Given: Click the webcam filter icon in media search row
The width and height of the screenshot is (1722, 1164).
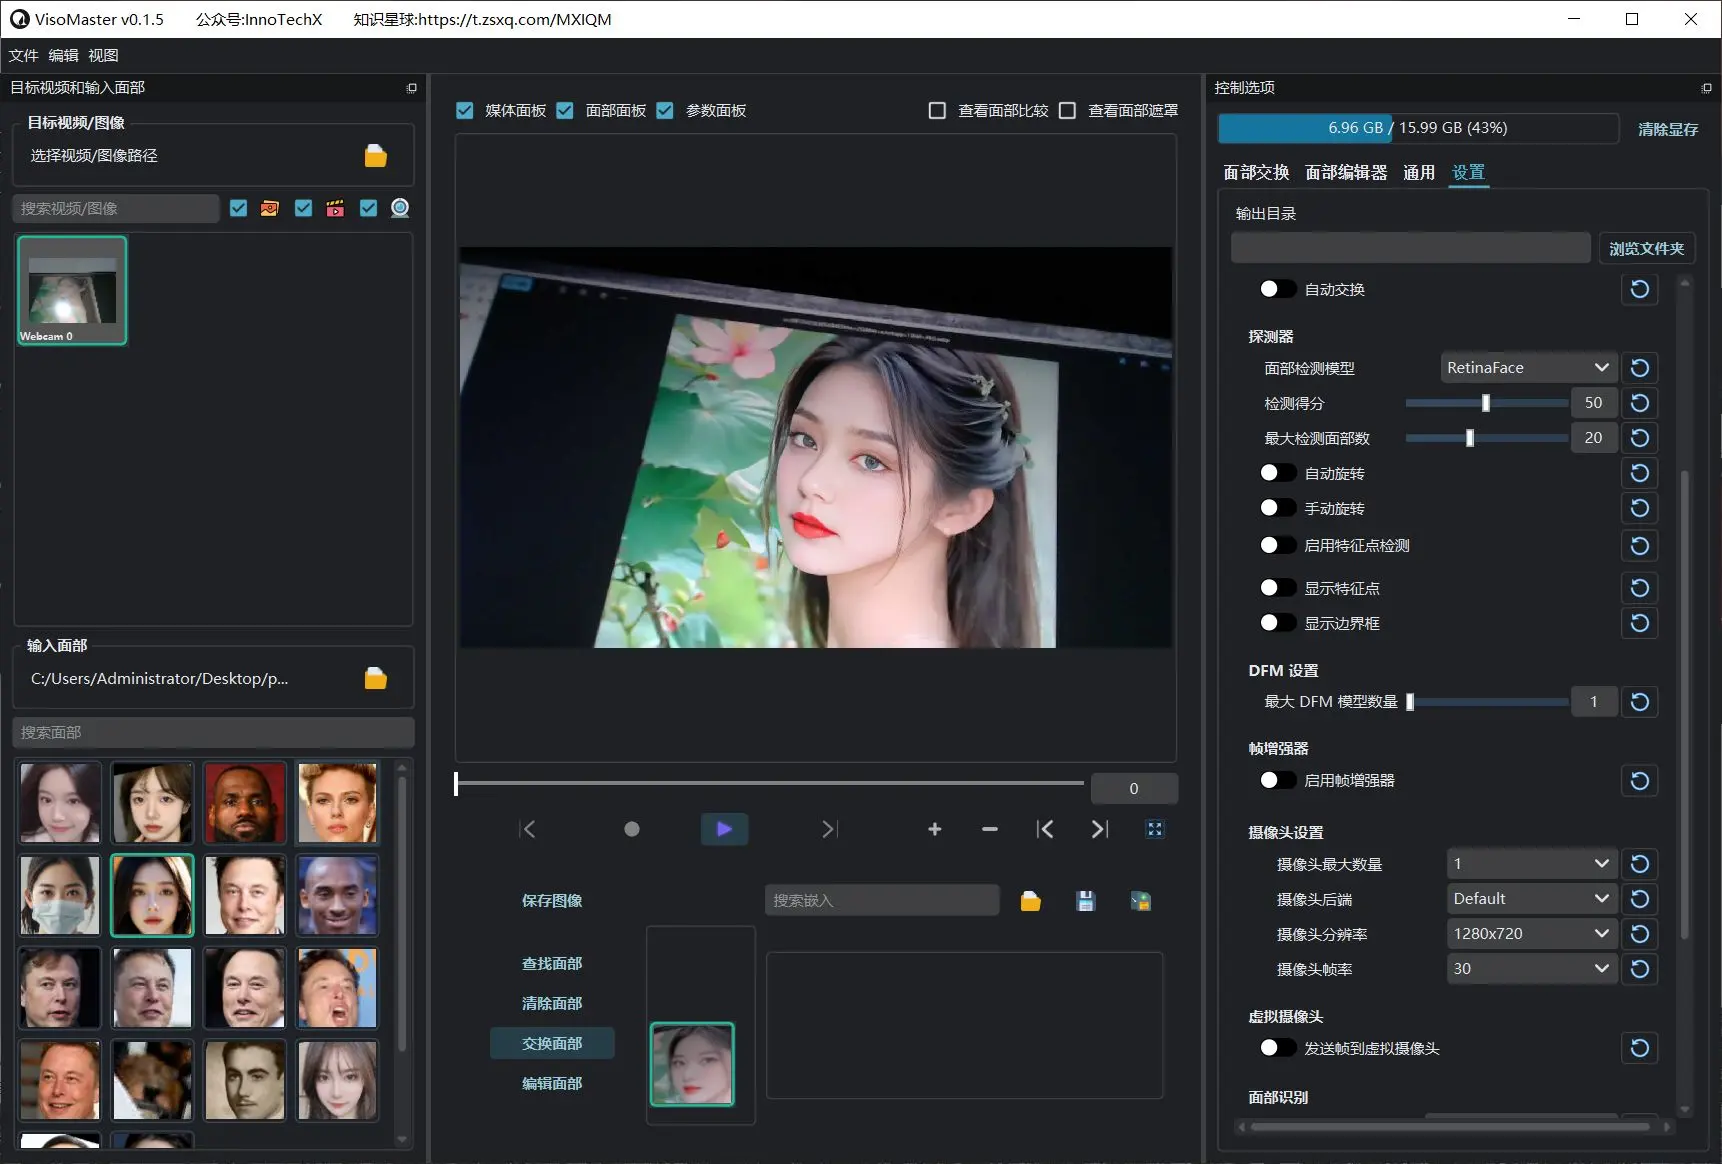Looking at the screenshot, I should 399,208.
